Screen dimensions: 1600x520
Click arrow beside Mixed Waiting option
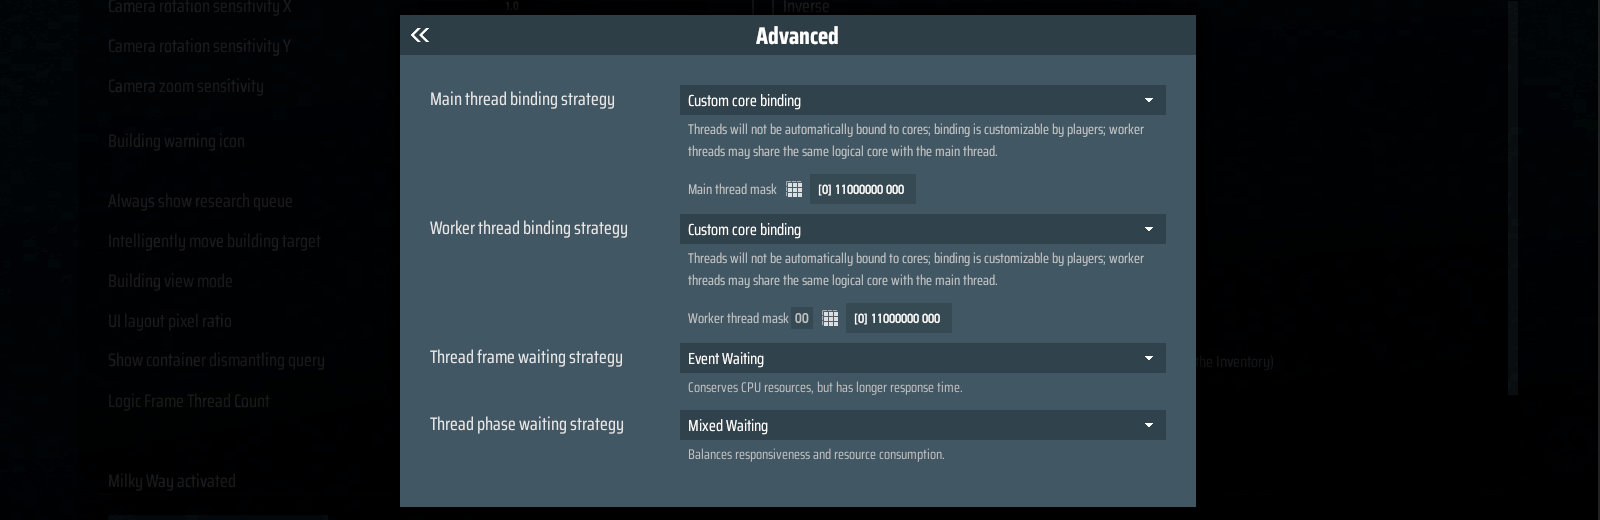pyautogui.click(x=1149, y=425)
